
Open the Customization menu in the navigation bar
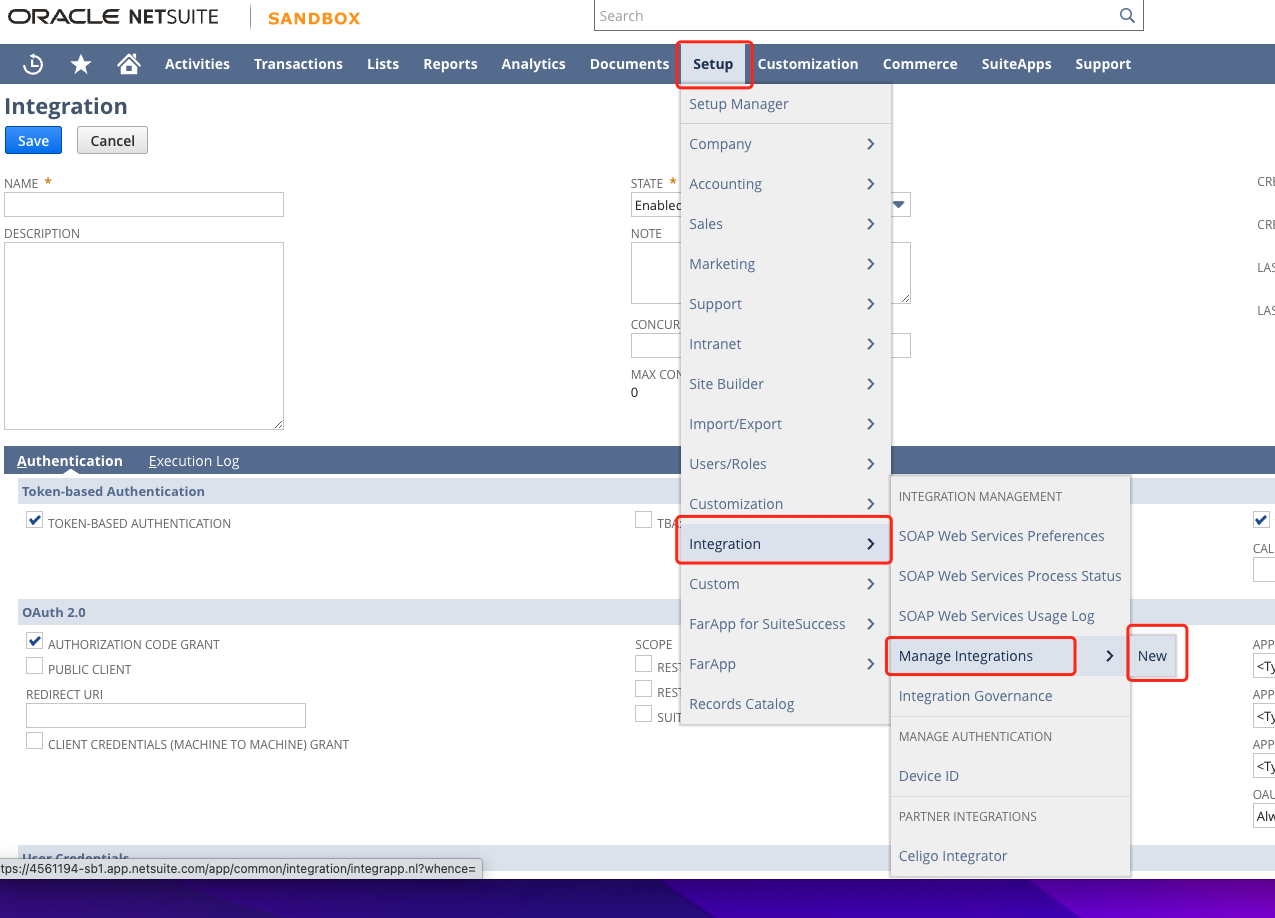point(808,64)
